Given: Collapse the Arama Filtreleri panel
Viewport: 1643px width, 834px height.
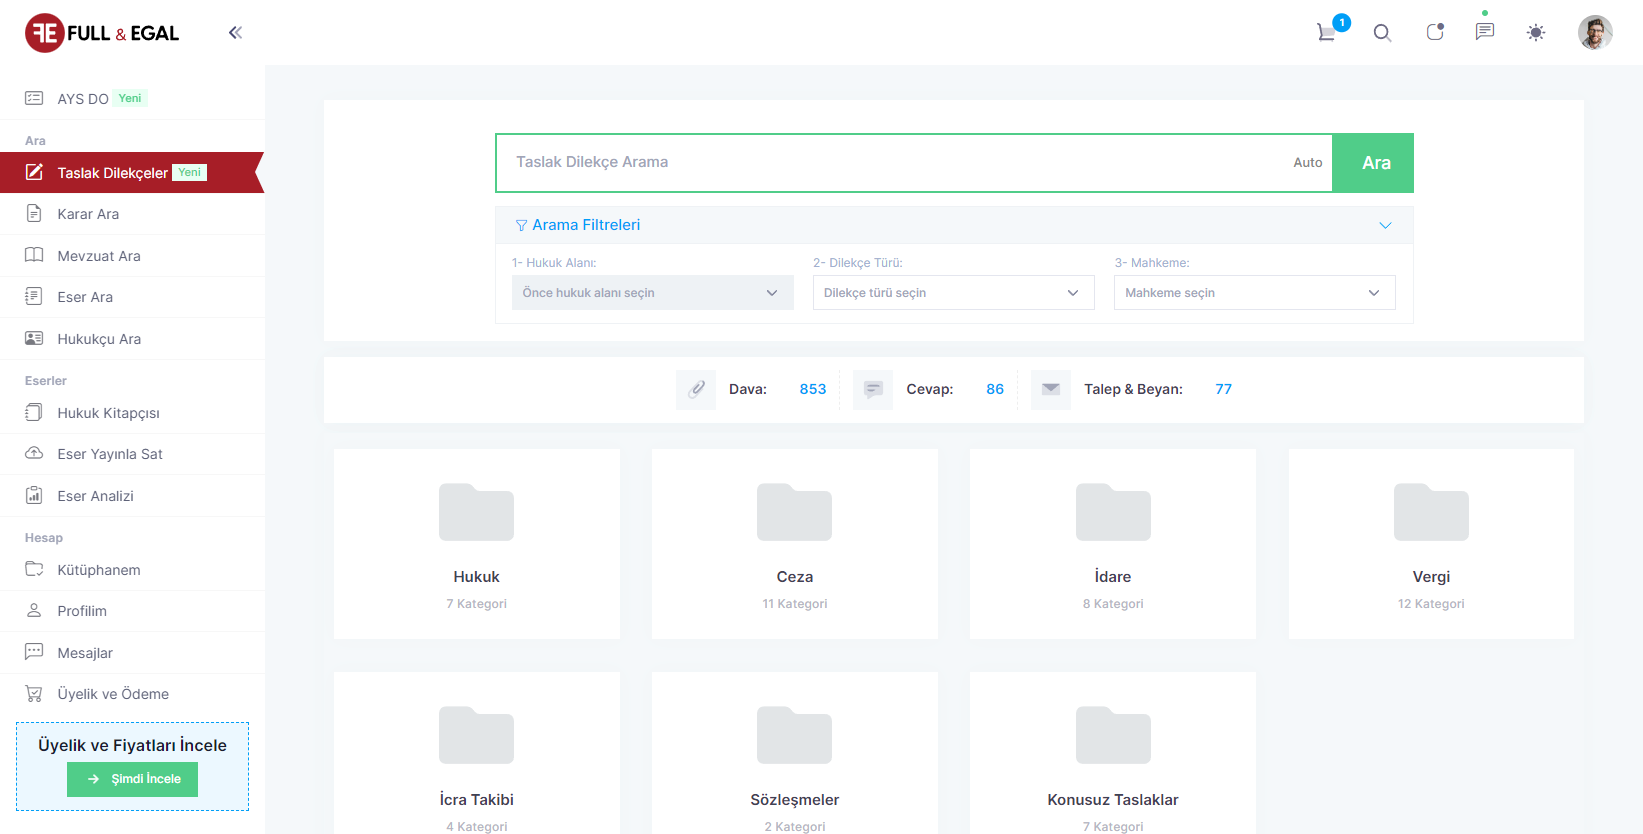Looking at the screenshot, I should click(x=1385, y=225).
